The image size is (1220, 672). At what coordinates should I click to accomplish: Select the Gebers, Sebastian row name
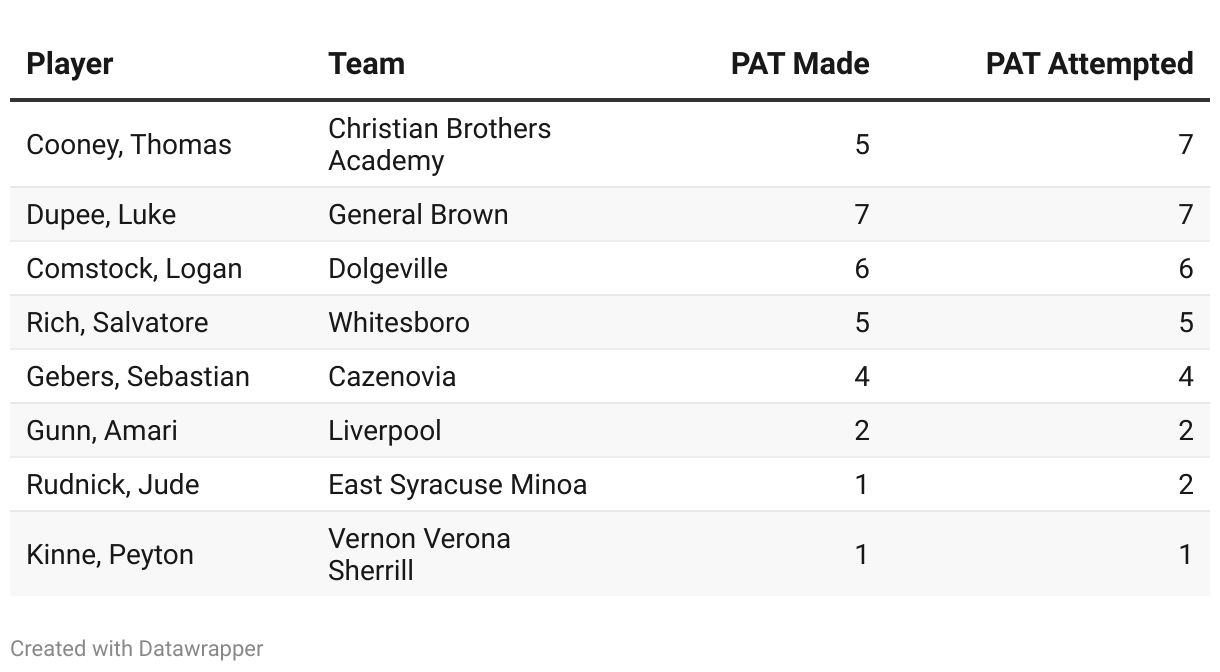[x=138, y=377]
